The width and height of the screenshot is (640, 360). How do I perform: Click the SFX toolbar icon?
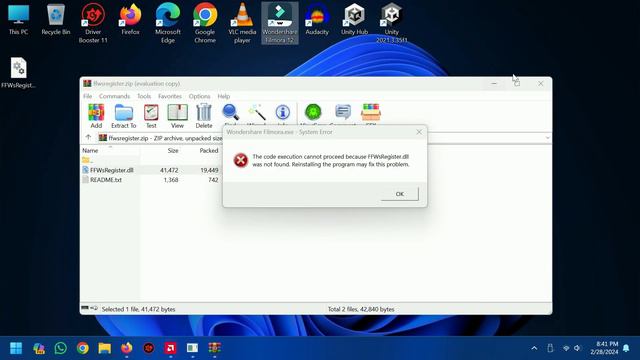pyautogui.click(x=371, y=113)
